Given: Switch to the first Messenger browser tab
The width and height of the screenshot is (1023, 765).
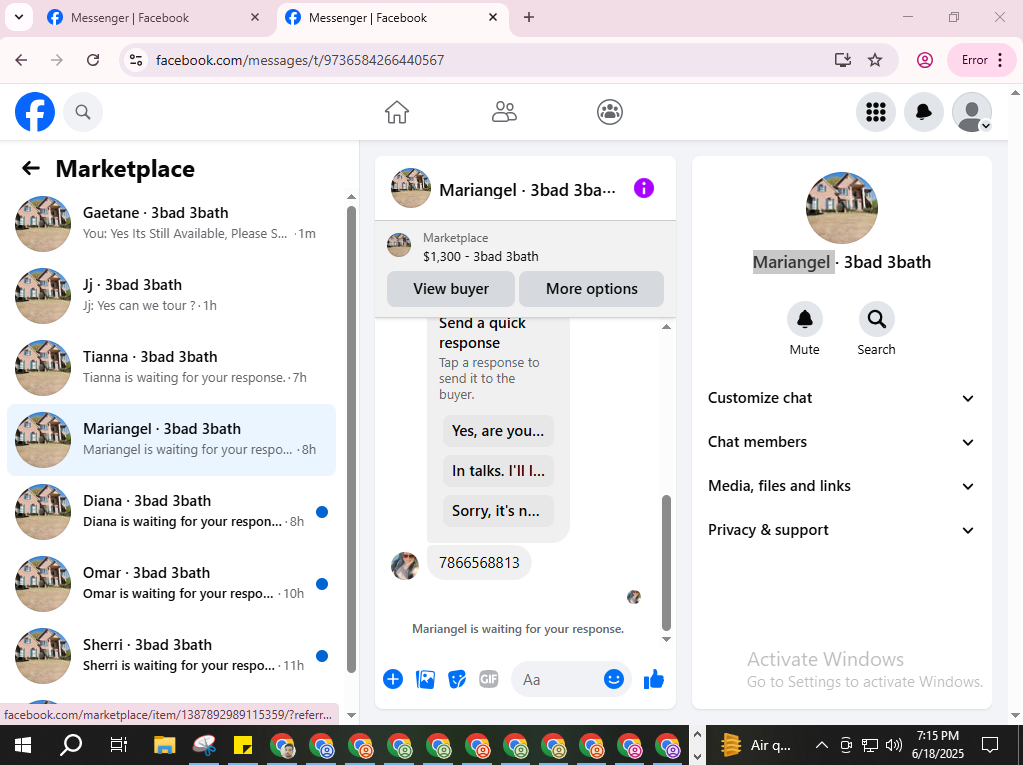Looking at the screenshot, I should 151,18.
